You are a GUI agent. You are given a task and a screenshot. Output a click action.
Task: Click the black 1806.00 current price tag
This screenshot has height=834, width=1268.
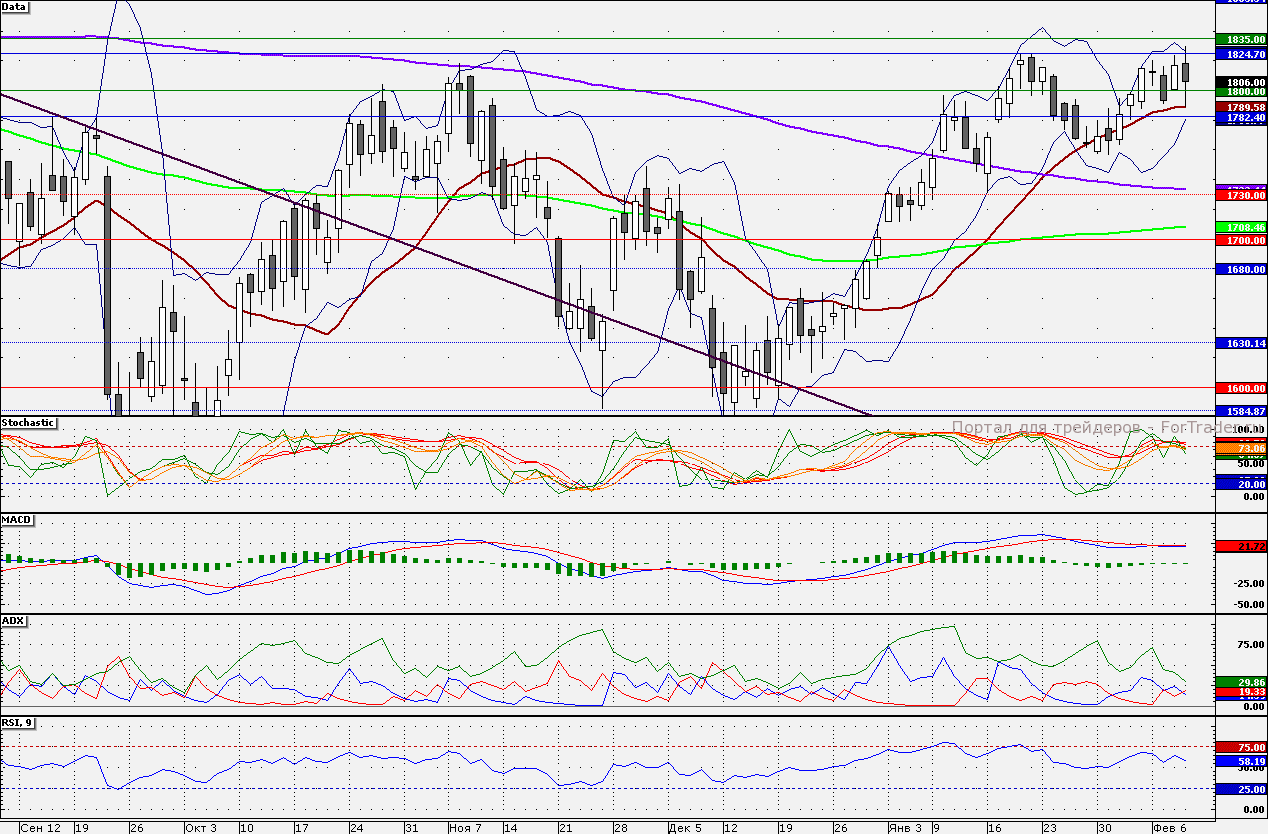pos(1239,82)
